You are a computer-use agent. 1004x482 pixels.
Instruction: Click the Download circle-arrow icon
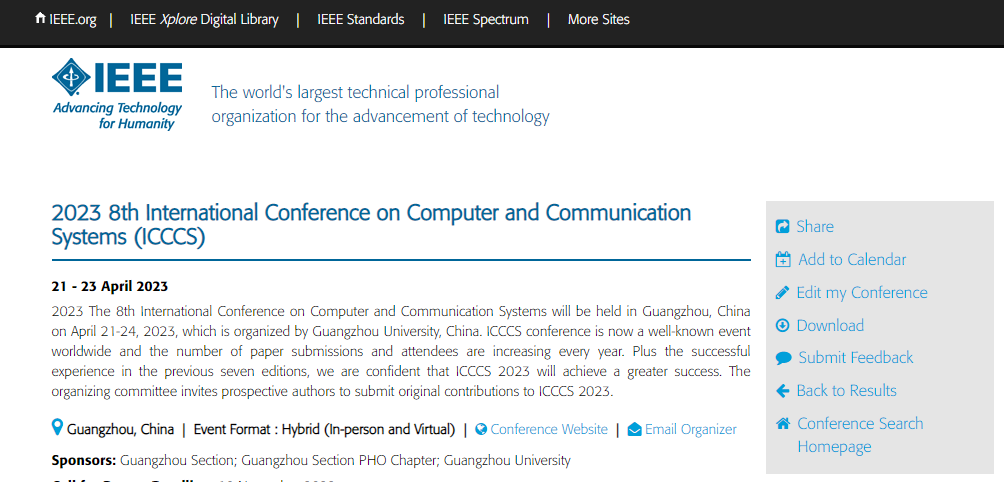pos(782,325)
